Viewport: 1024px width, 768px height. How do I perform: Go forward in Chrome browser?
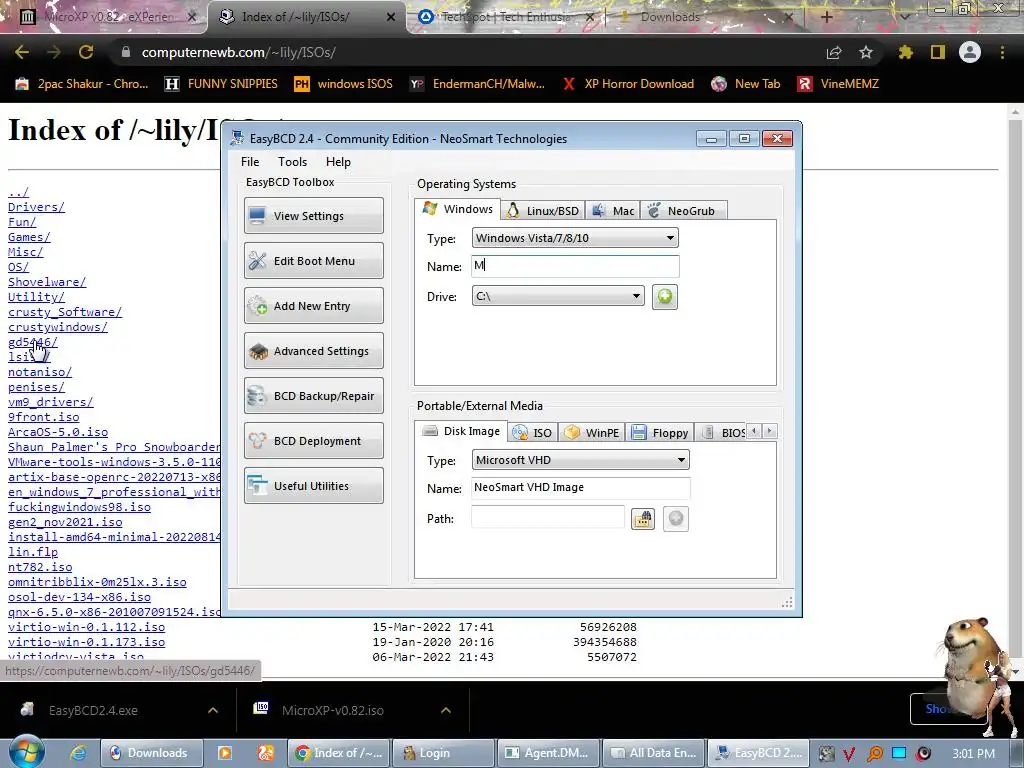(x=54, y=52)
